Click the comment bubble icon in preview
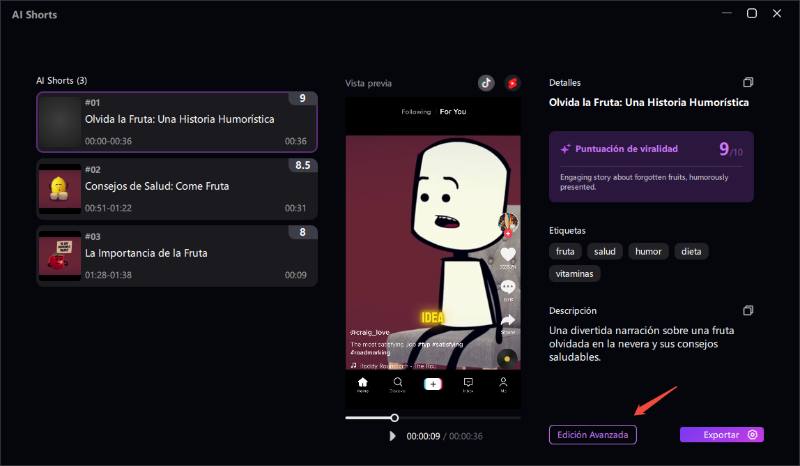800x466 pixels. [508, 287]
